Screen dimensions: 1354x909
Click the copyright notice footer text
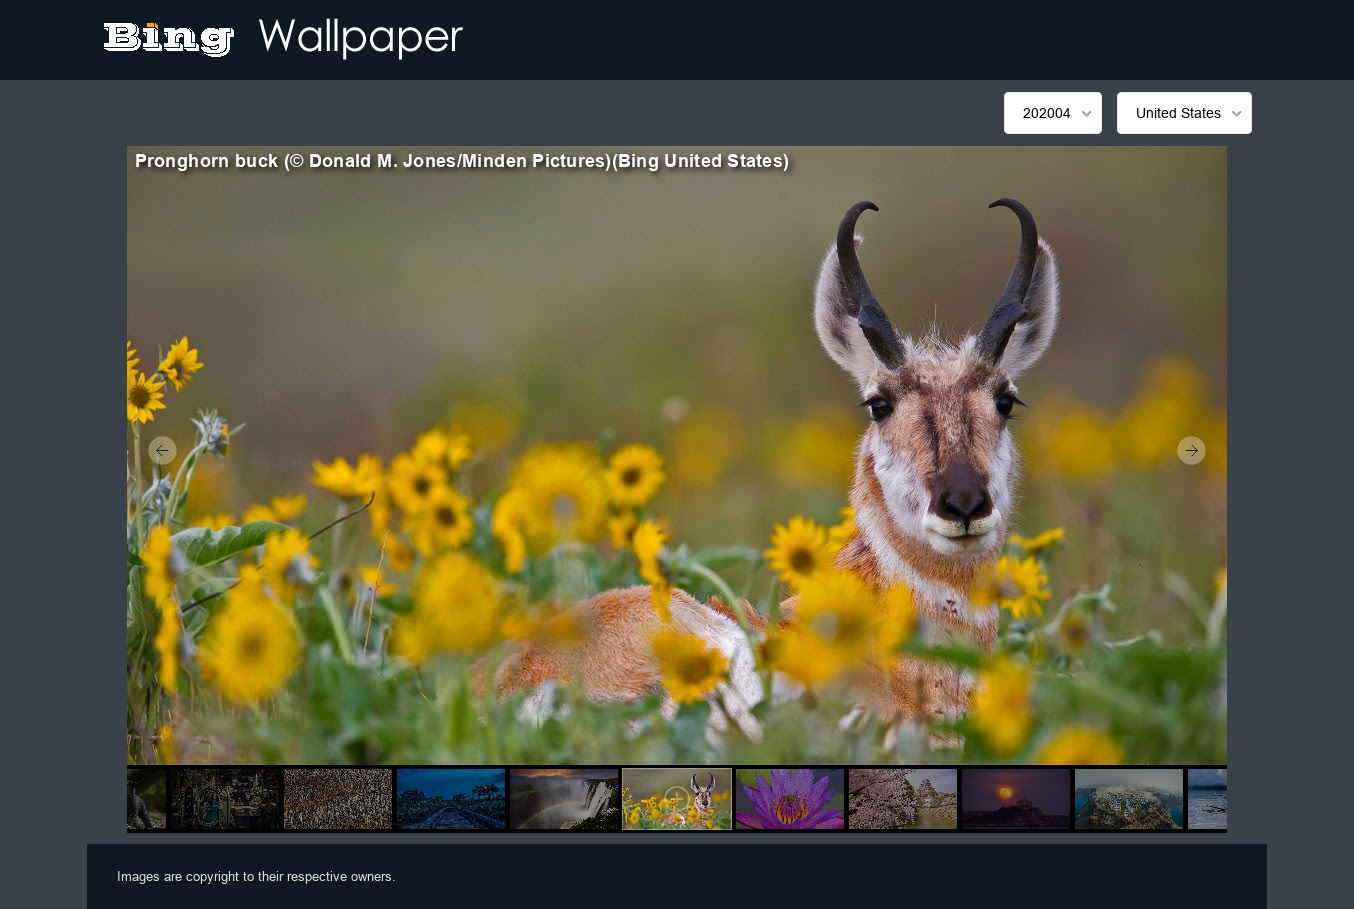(x=256, y=876)
